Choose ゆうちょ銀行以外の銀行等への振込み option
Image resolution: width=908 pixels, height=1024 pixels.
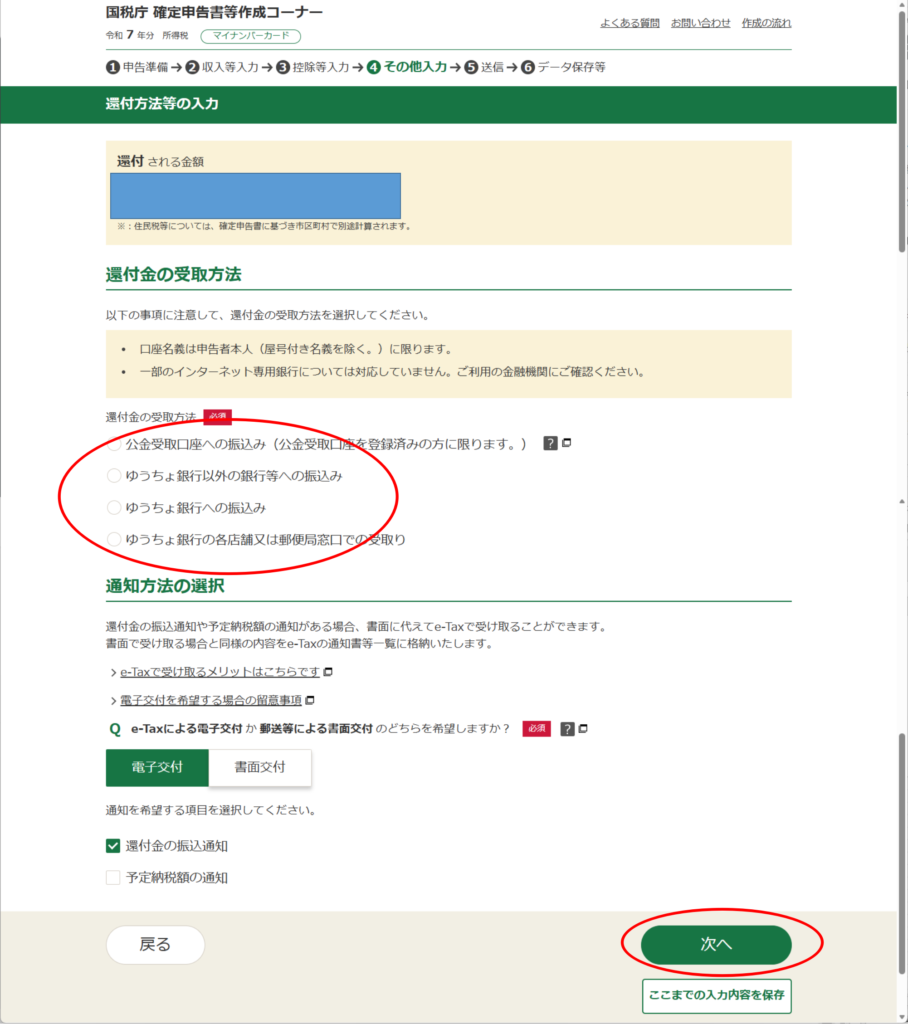(x=114, y=476)
